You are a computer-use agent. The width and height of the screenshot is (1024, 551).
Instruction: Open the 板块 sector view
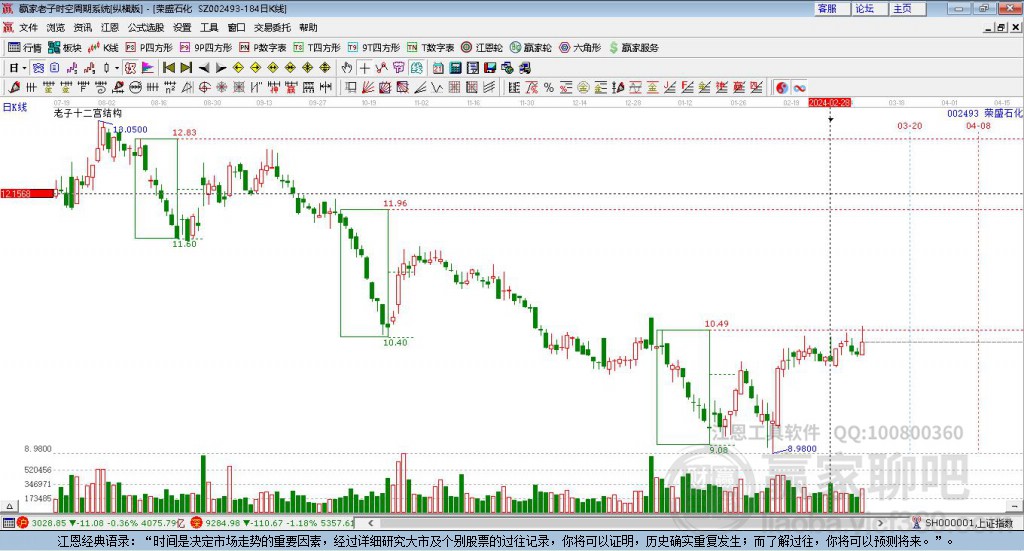coord(65,48)
